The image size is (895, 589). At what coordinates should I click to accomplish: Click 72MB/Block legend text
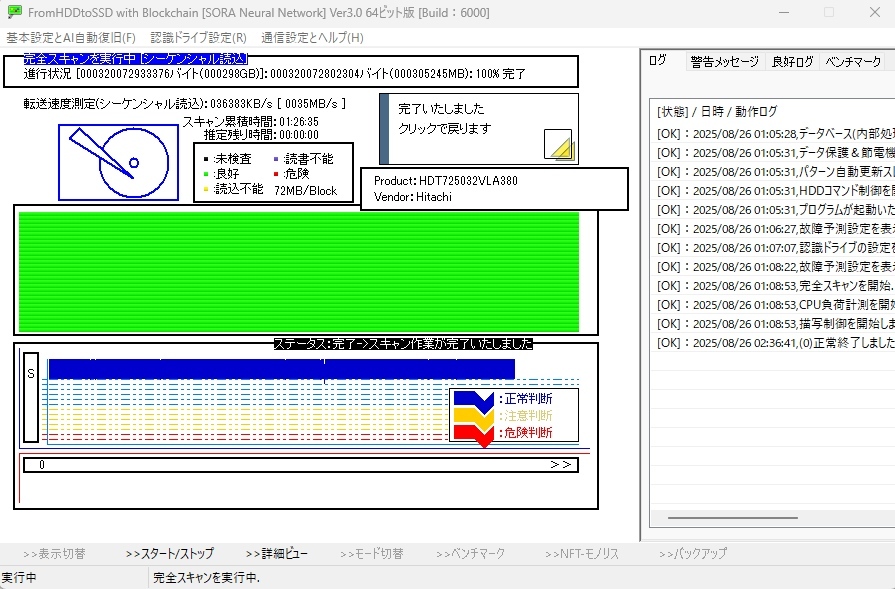(306, 191)
